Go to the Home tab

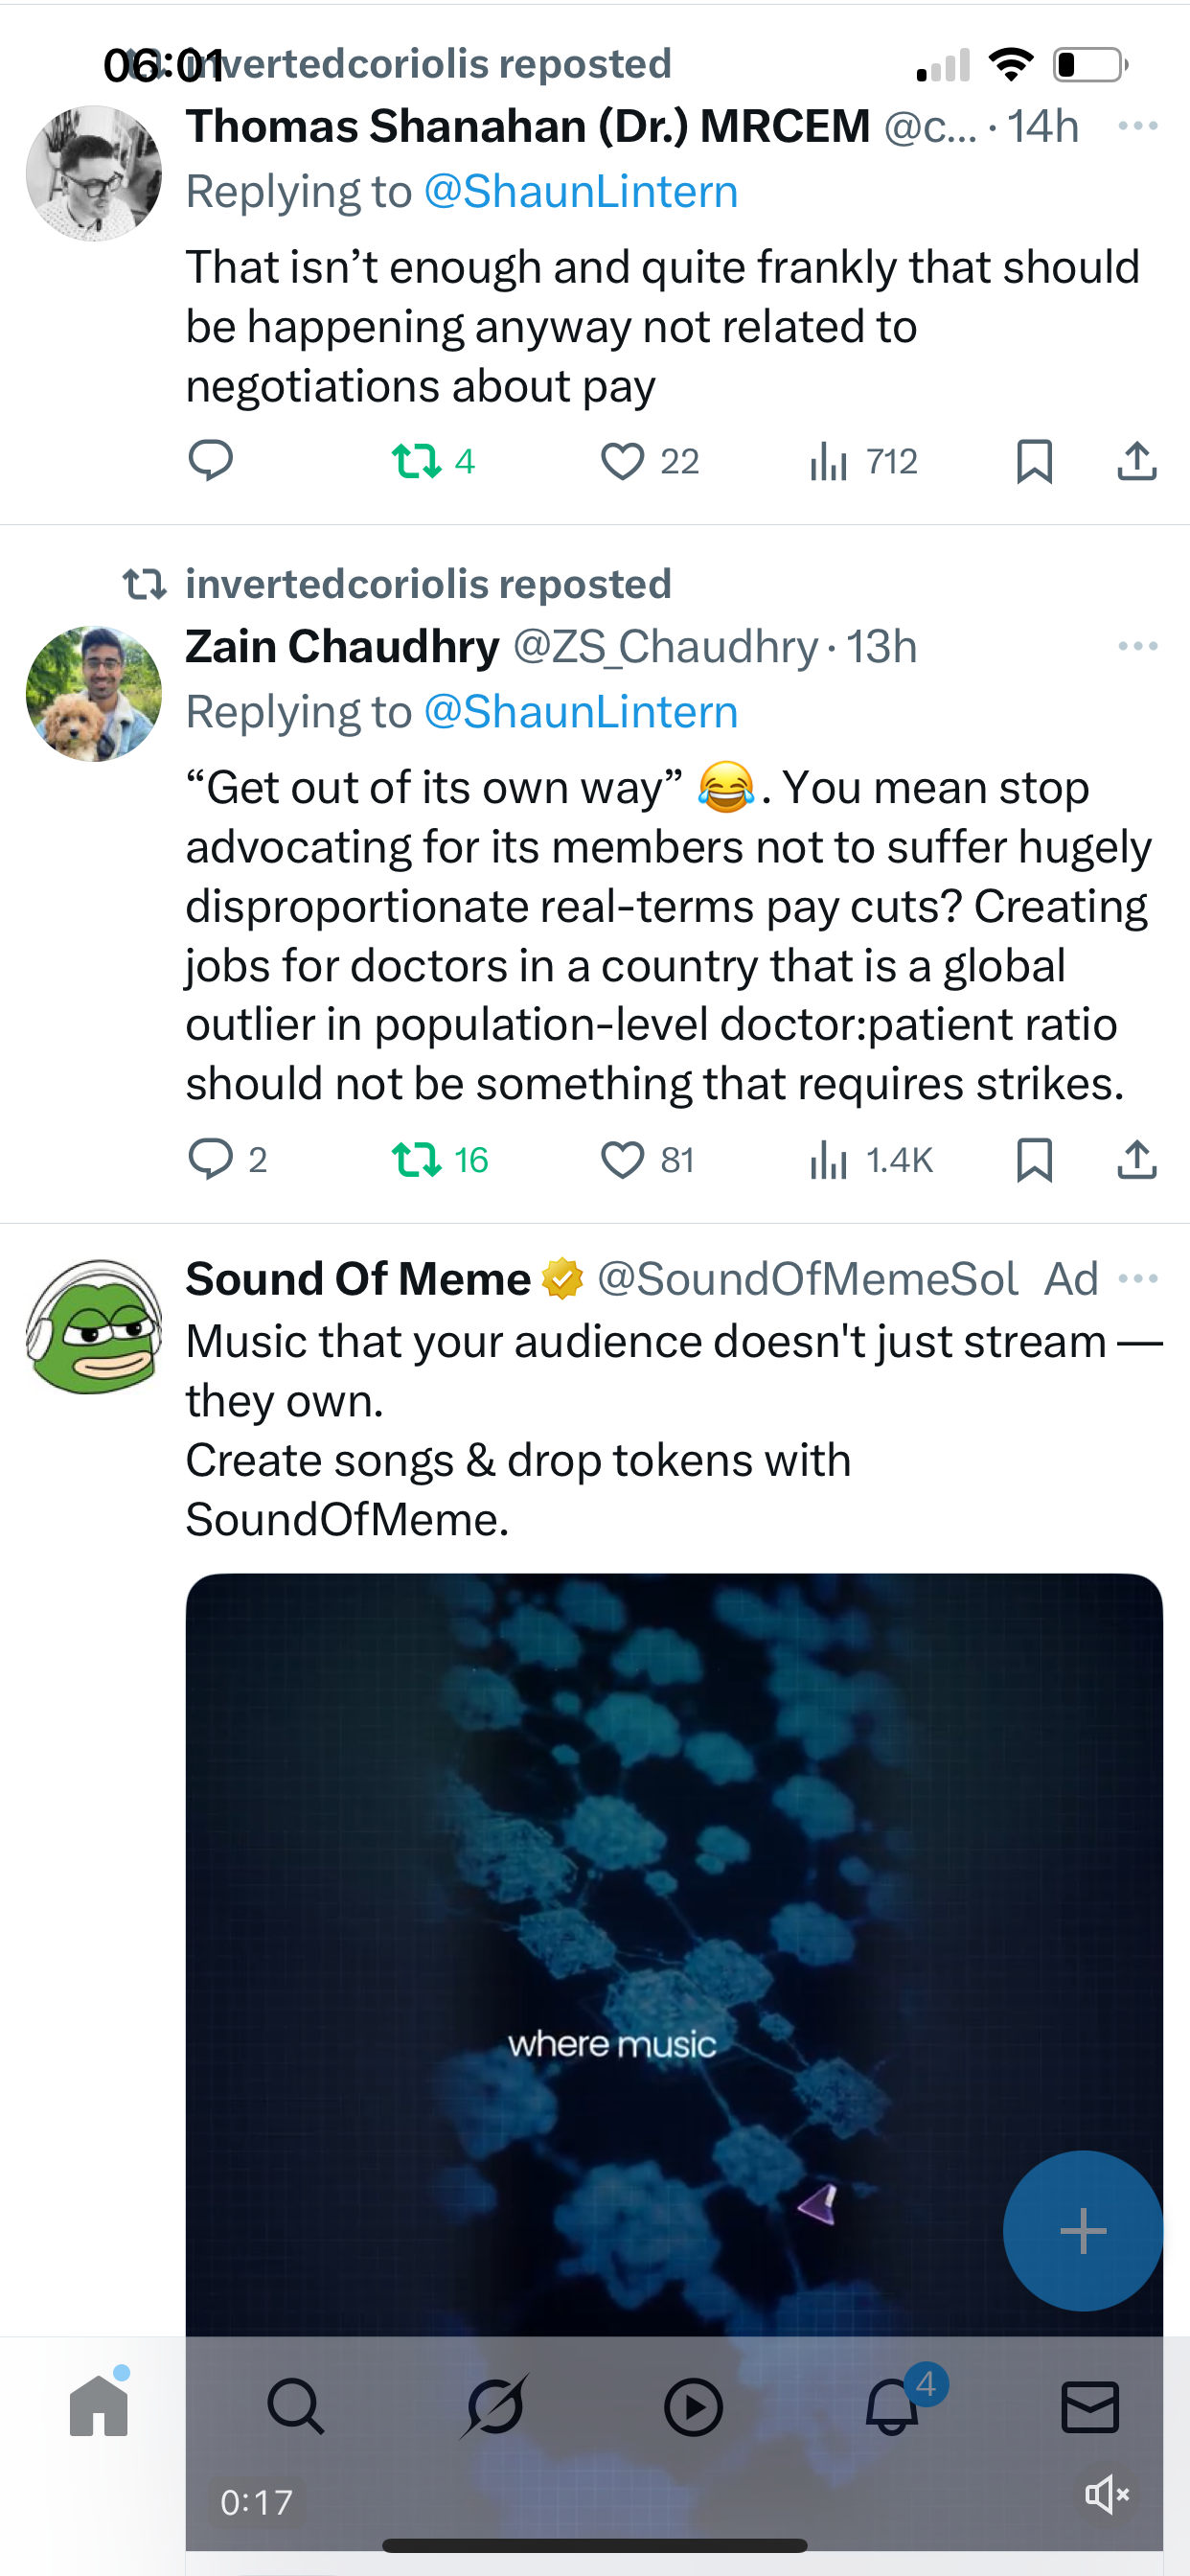(x=99, y=2406)
